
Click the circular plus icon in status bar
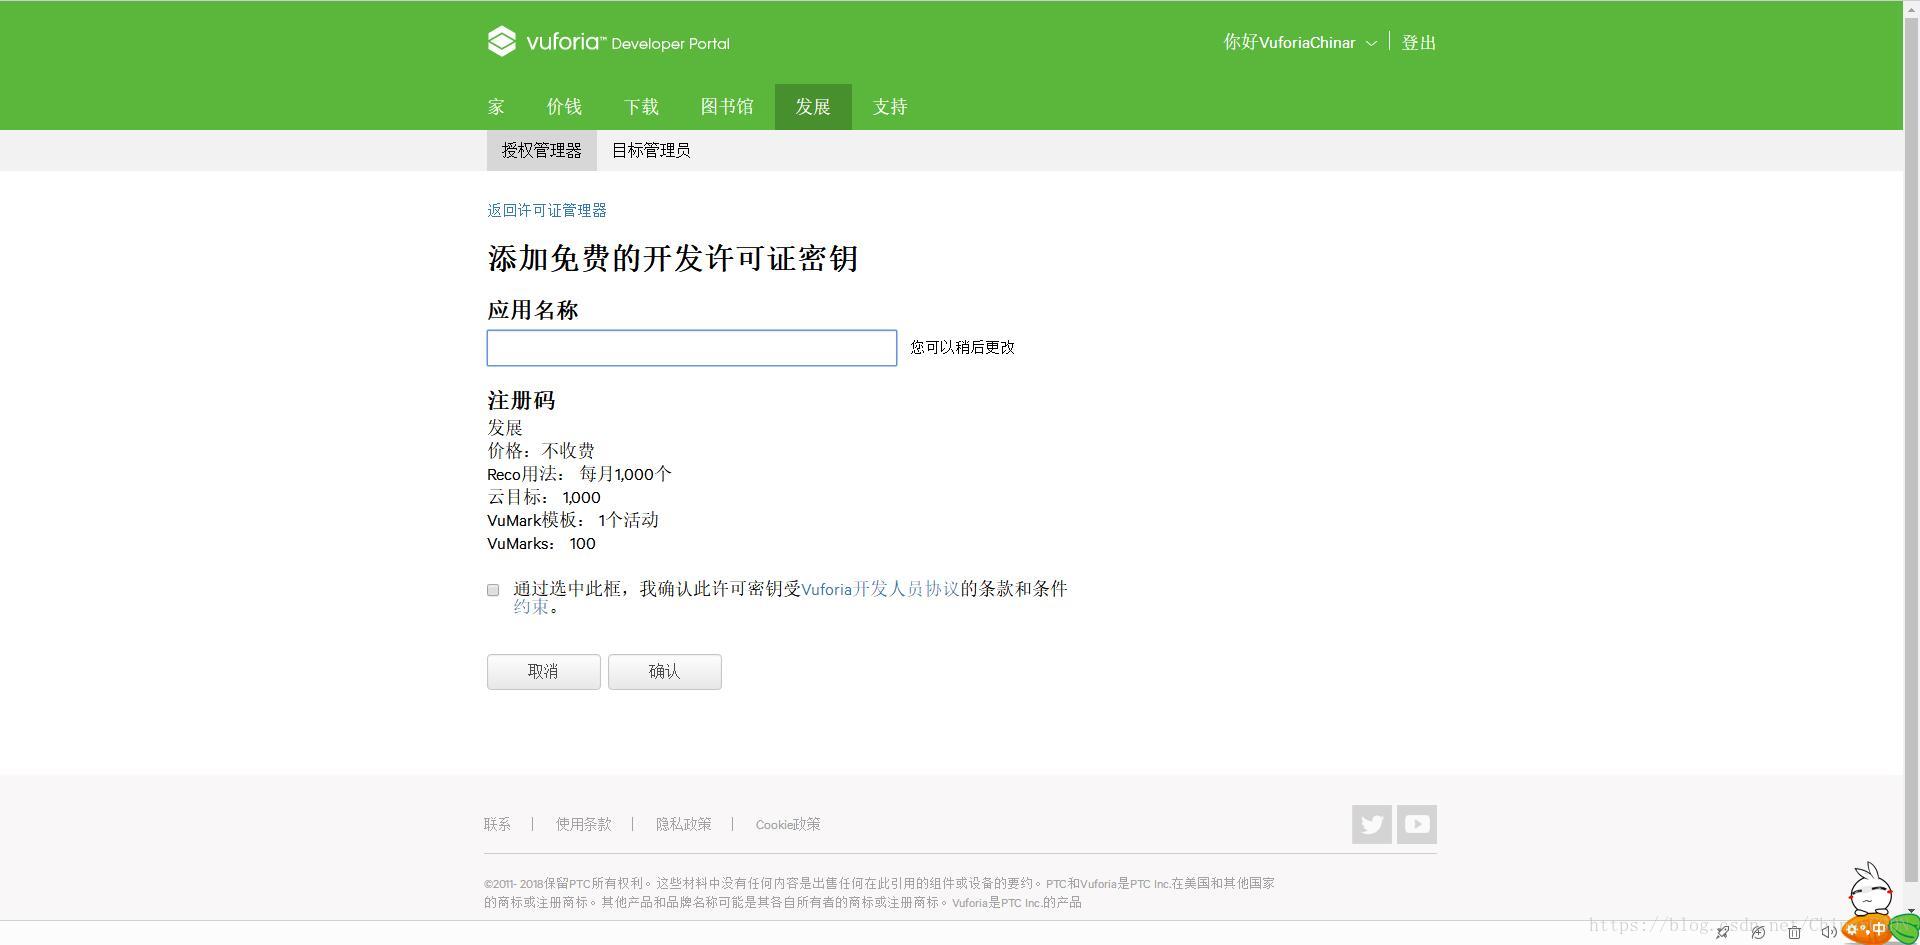click(1758, 932)
